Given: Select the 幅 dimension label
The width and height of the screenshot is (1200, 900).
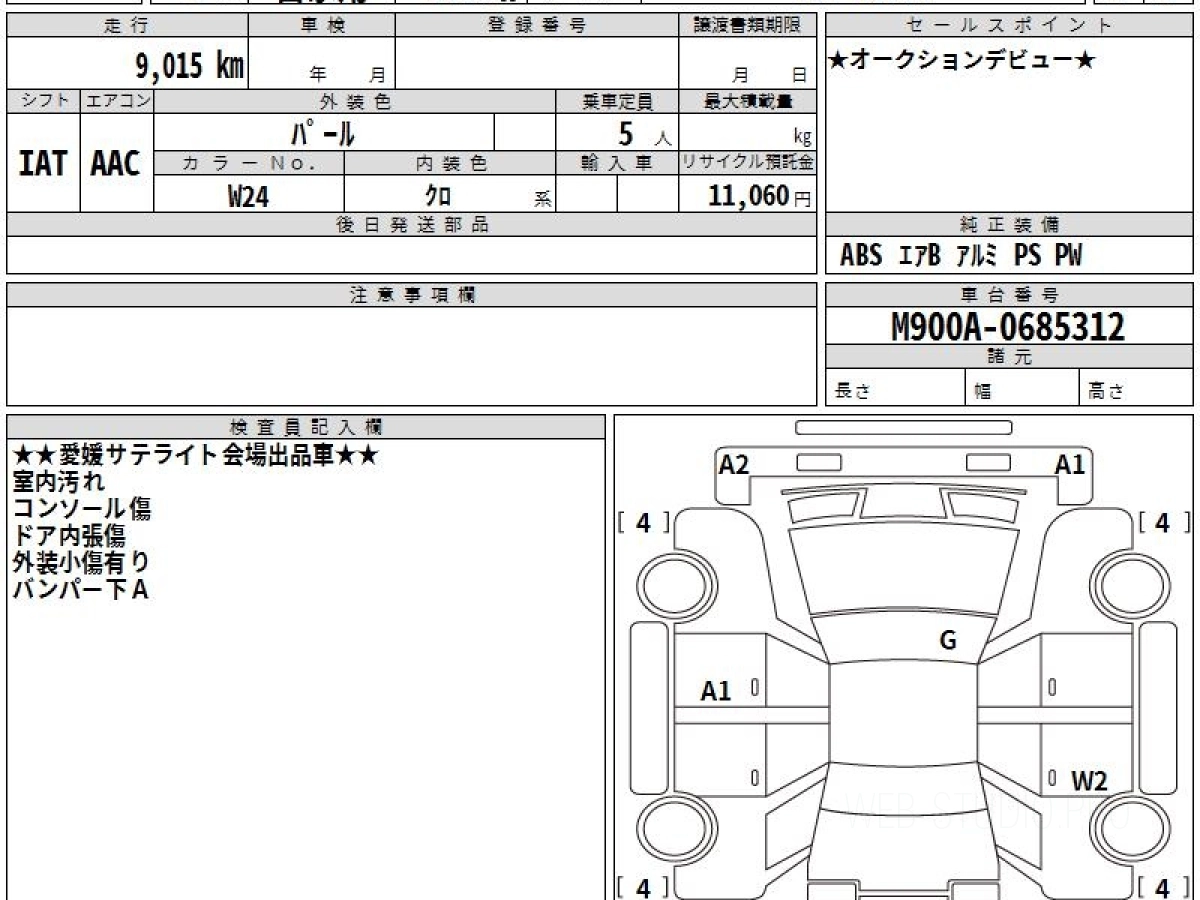Looking at the screenshot, I should pyautogui.click(x=982, y=392).
